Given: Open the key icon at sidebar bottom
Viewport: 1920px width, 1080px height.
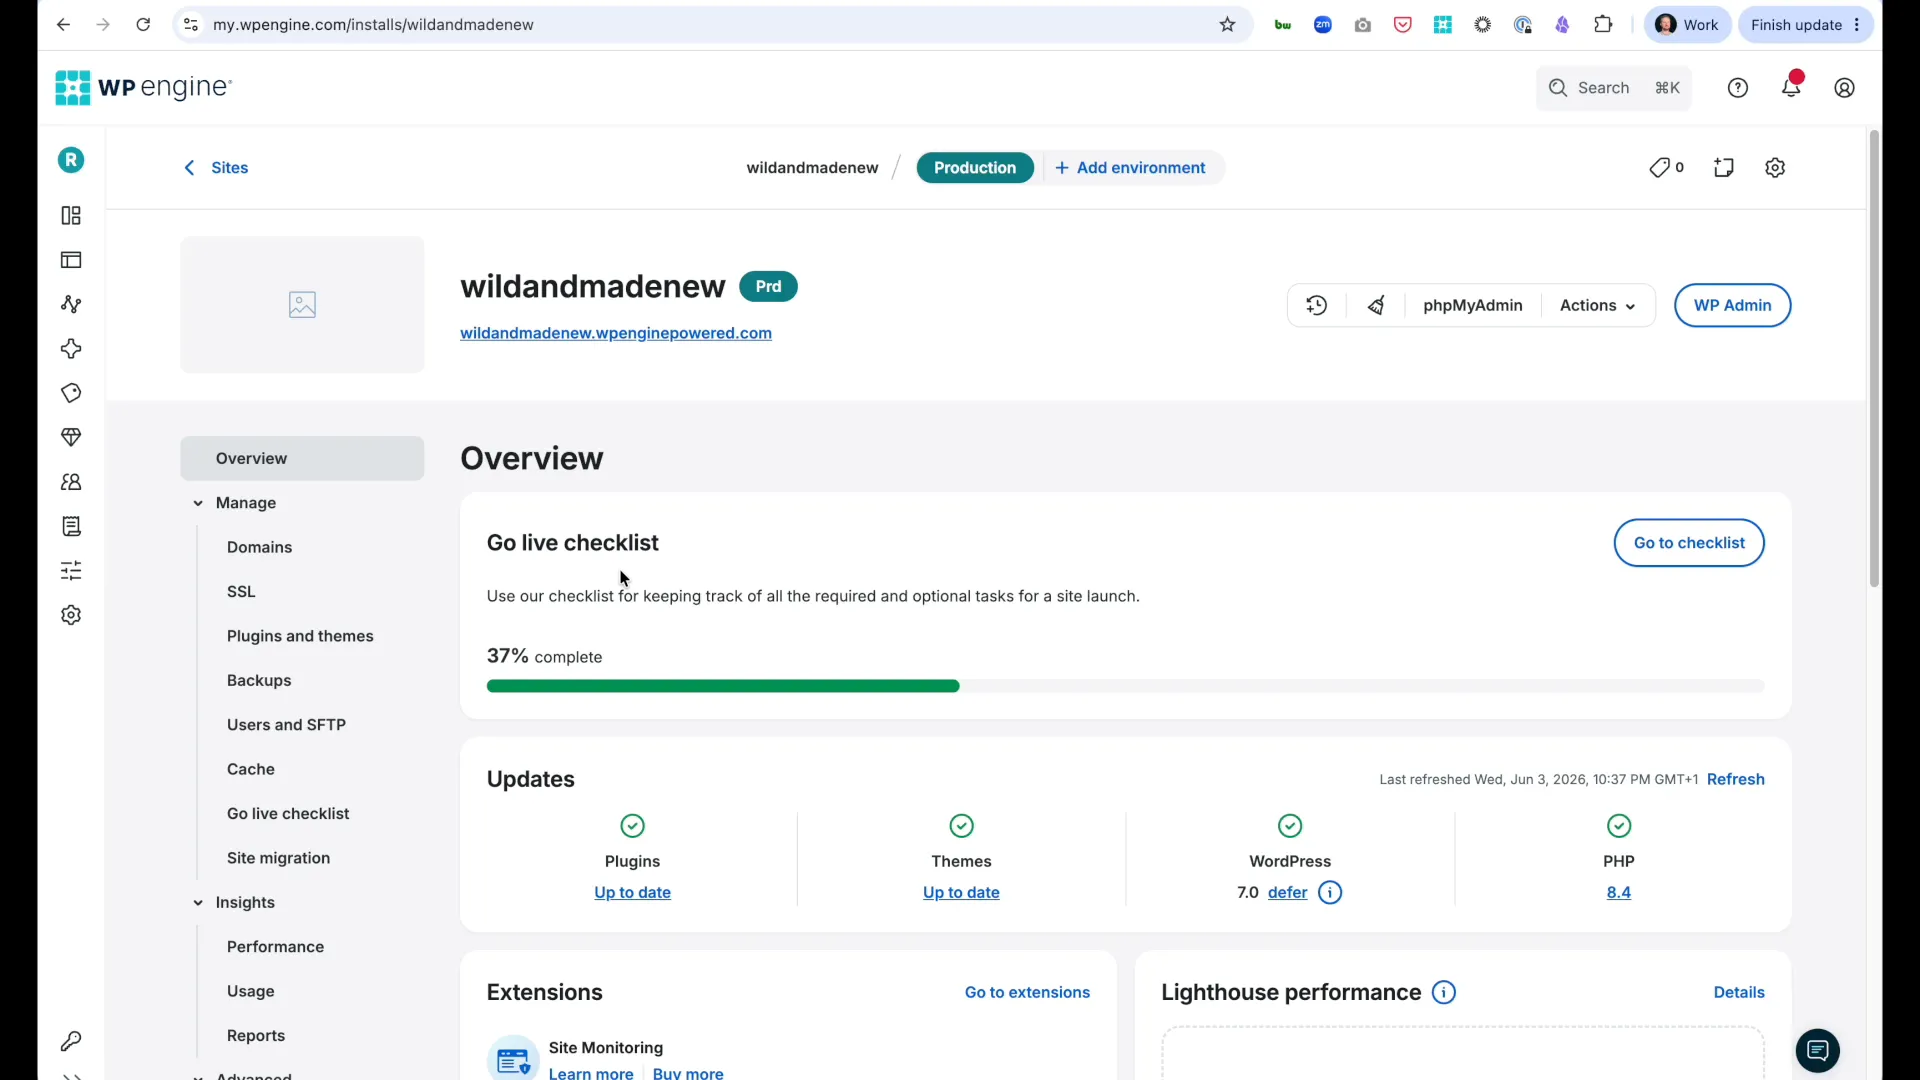Looking at the screenshot, I should [71, 1041].
